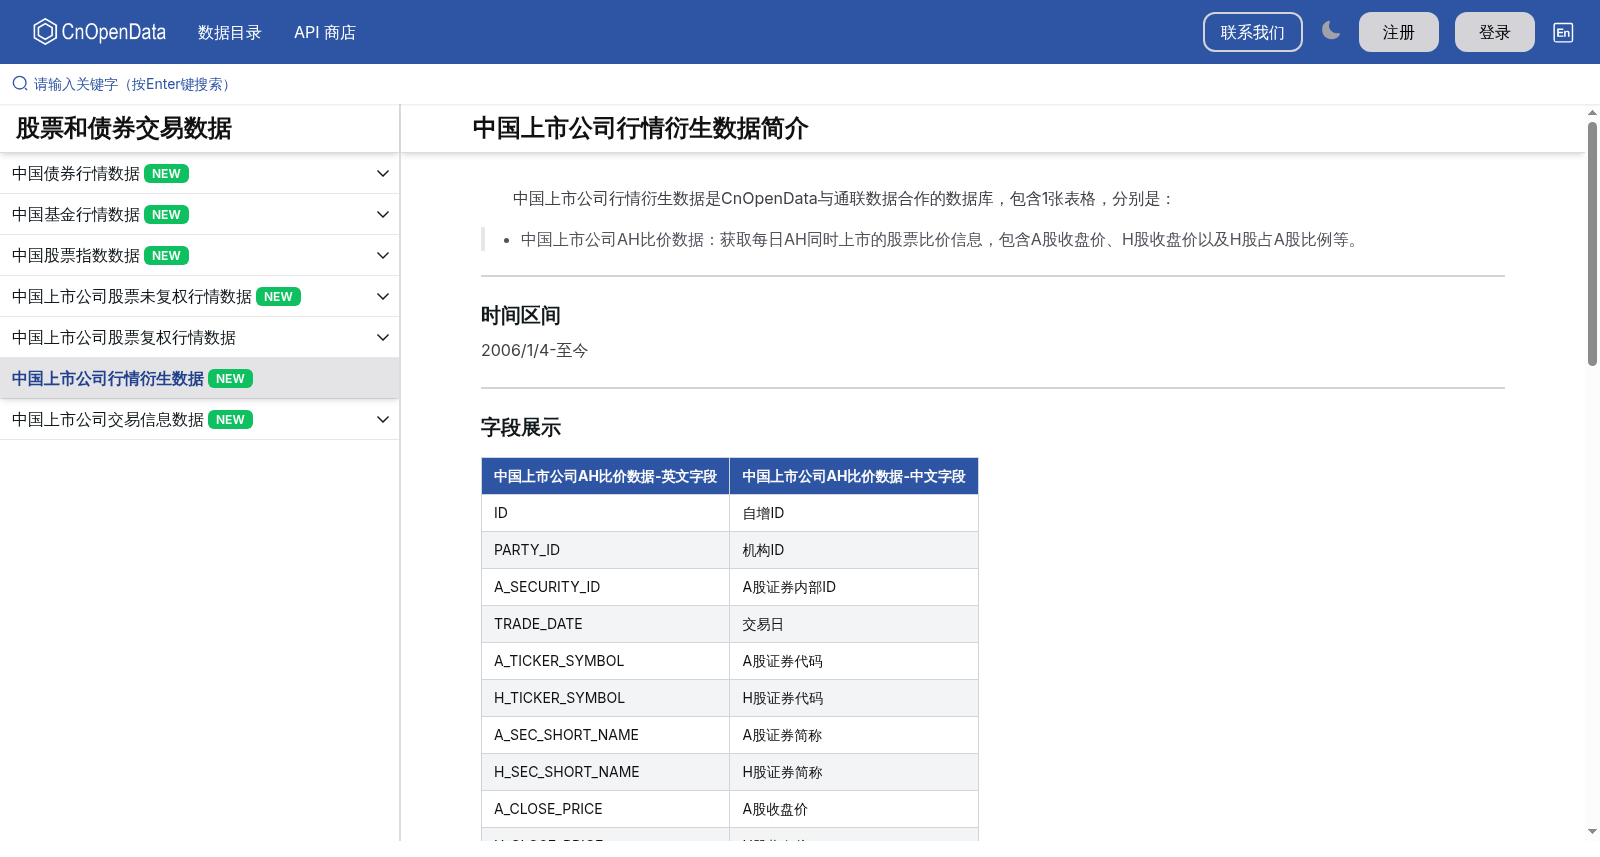1600x857 pixels.
Task: Click the H_TICKER_SYMBOL table cell
Action: click(605, 698)
